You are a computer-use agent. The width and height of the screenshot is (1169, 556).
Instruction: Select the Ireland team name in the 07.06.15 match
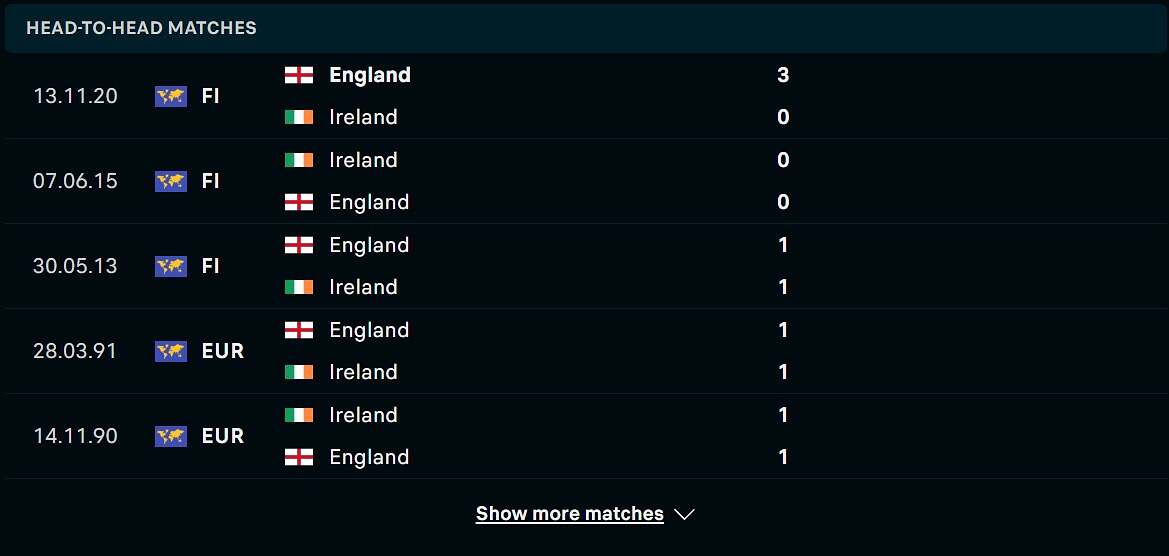363,160
